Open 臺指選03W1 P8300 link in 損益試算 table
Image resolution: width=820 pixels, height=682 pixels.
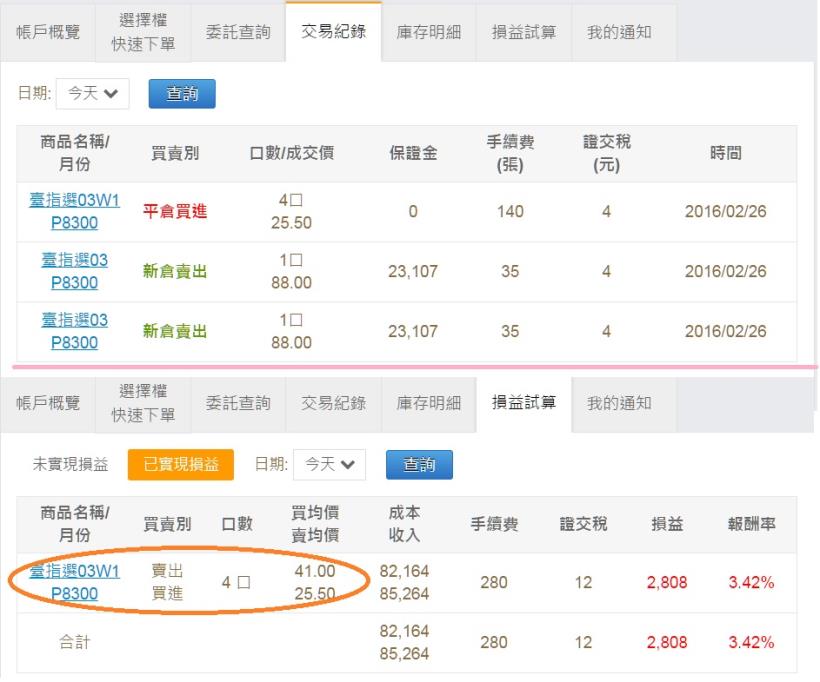[74, 582]
